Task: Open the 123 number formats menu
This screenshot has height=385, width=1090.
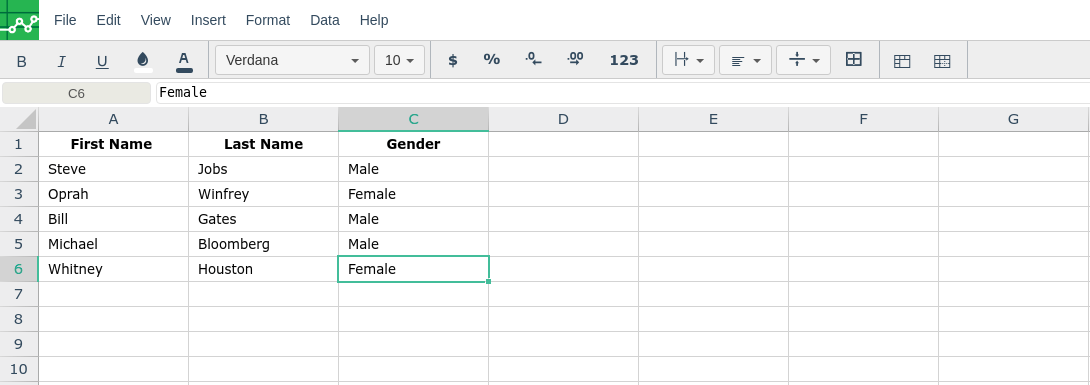Action: (x=624, y=60)
